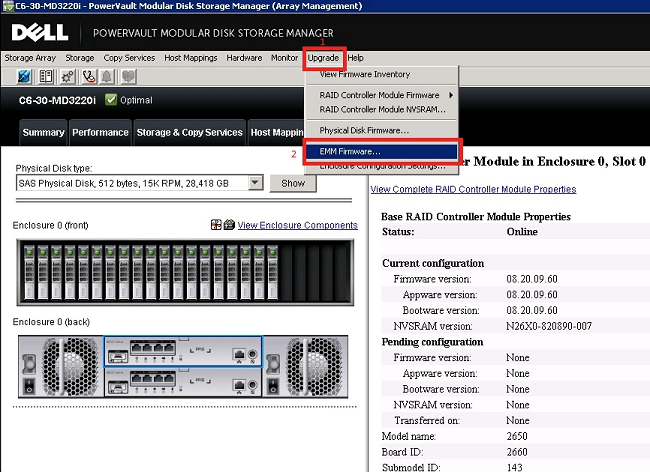
Task: Open View Enclosure Components link
Action: tap(297, 225)
